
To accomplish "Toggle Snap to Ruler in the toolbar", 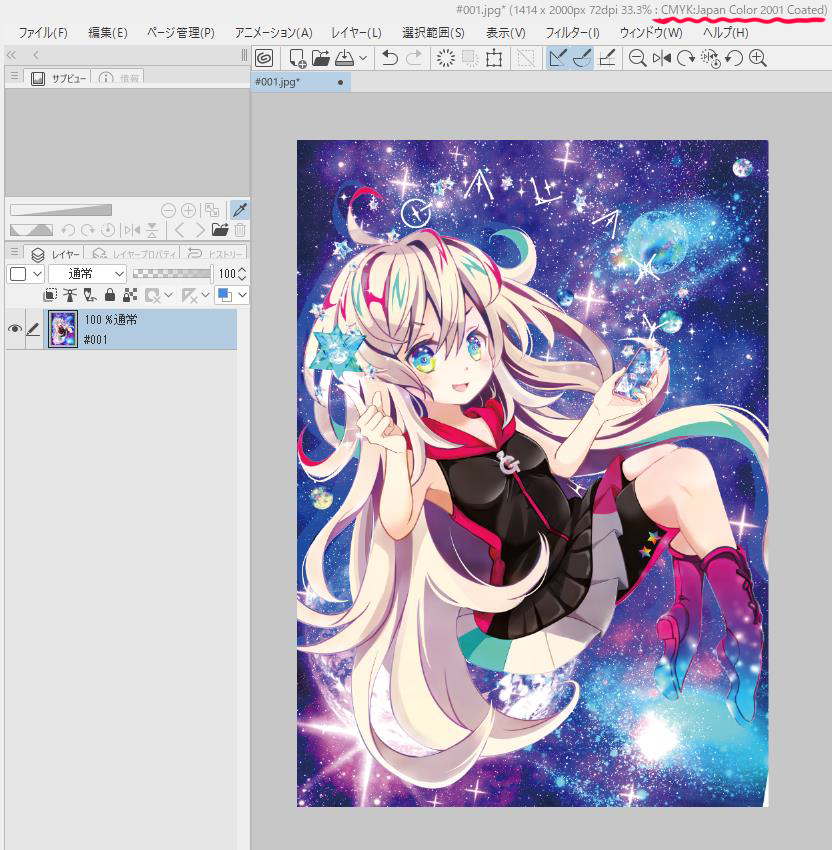I will (557, 58).
